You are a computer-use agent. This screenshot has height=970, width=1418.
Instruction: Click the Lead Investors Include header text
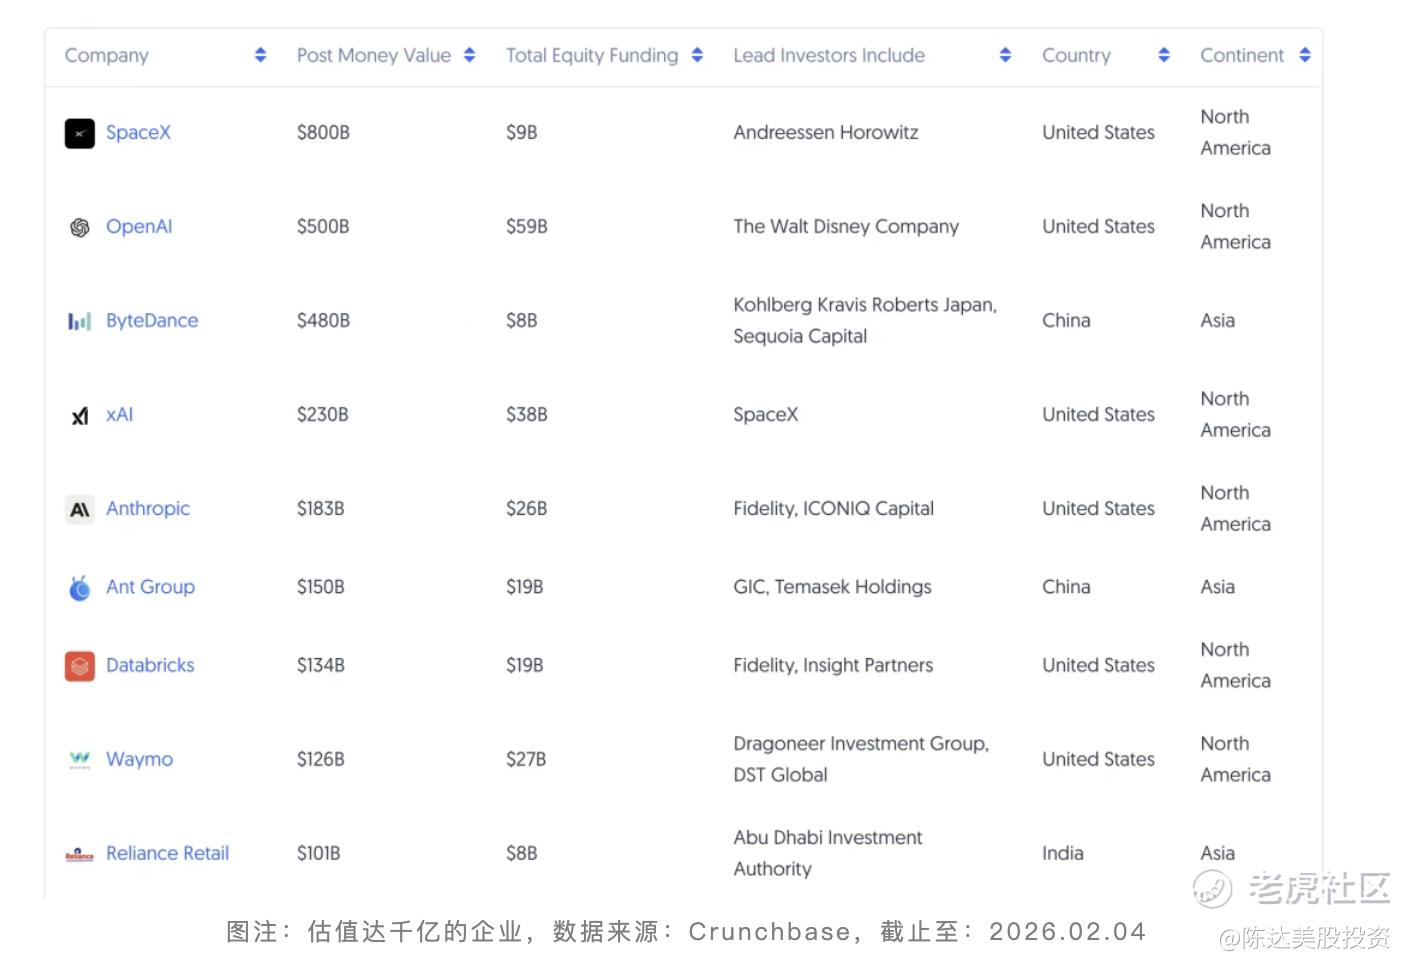click(829, 55)
